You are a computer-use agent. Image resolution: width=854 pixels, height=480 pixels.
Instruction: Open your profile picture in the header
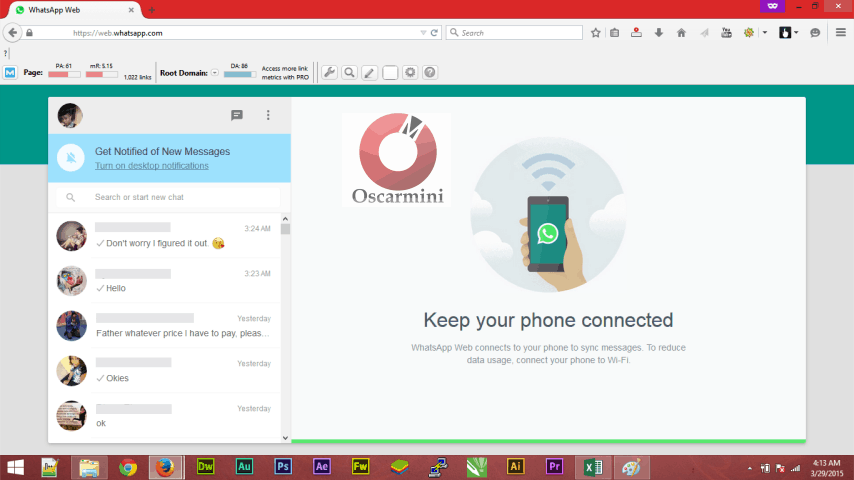(x=70, y=115)
